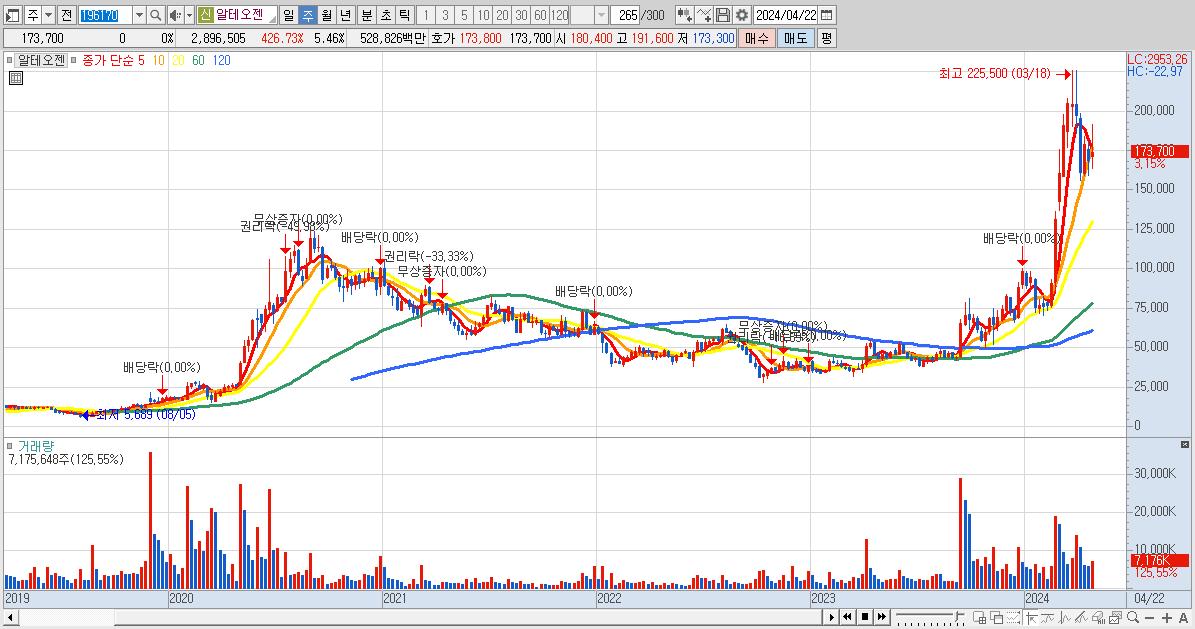
Task: Open chart settings gear icon
Action: (742, 14)
